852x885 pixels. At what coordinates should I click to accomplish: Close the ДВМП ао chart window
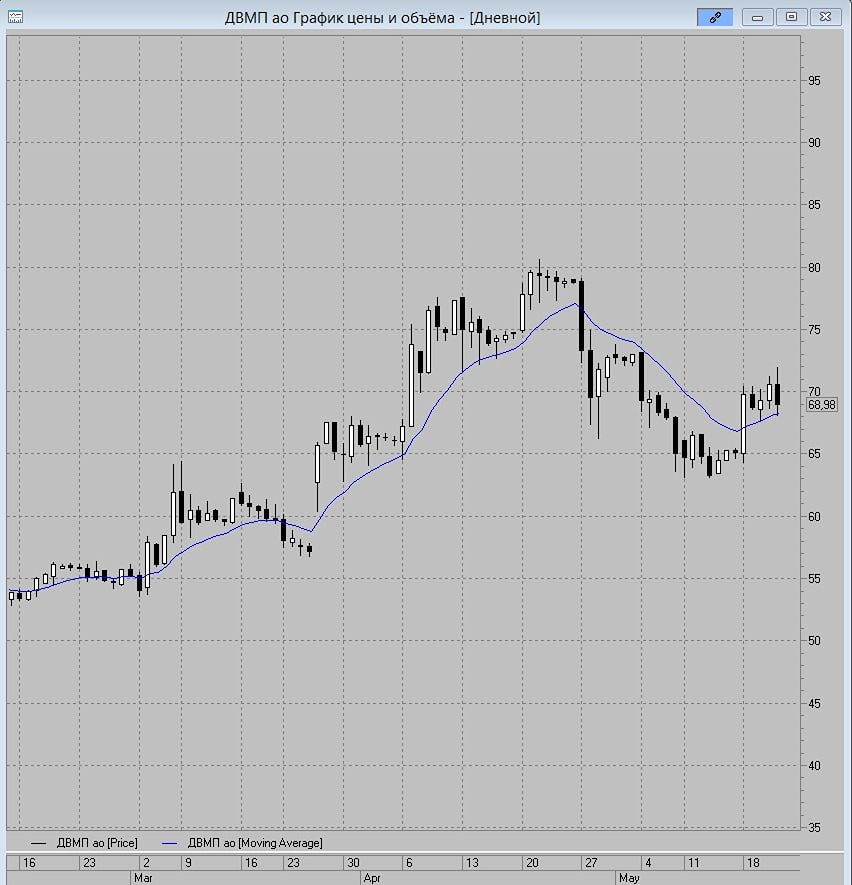point(825,17)
